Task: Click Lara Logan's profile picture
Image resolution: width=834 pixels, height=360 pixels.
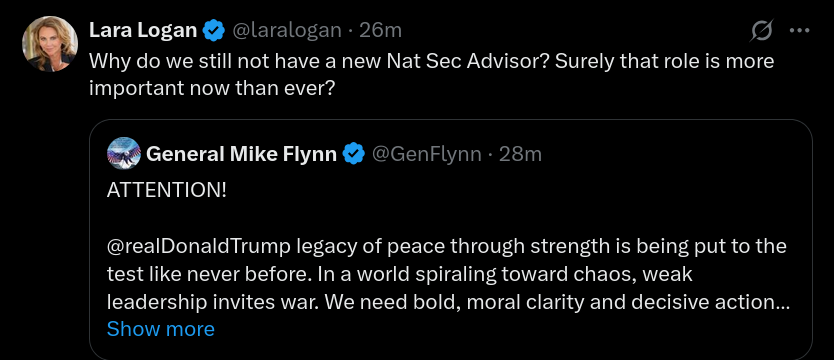Action: click(50, 44)
